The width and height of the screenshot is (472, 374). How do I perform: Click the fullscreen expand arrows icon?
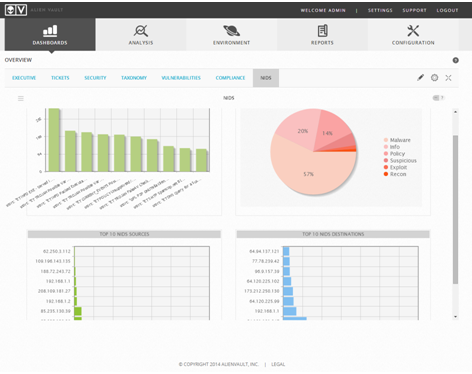point(448,78)
